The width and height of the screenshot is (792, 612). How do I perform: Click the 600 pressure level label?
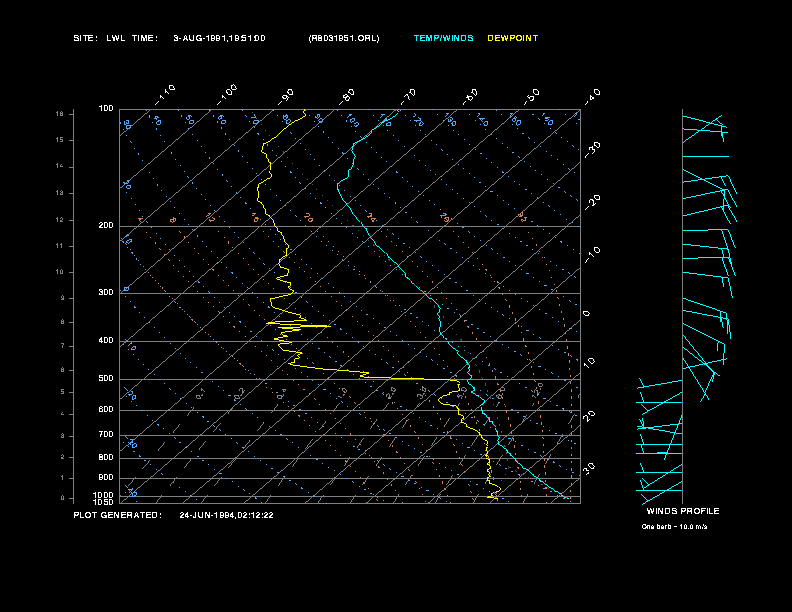click(106, 410)
